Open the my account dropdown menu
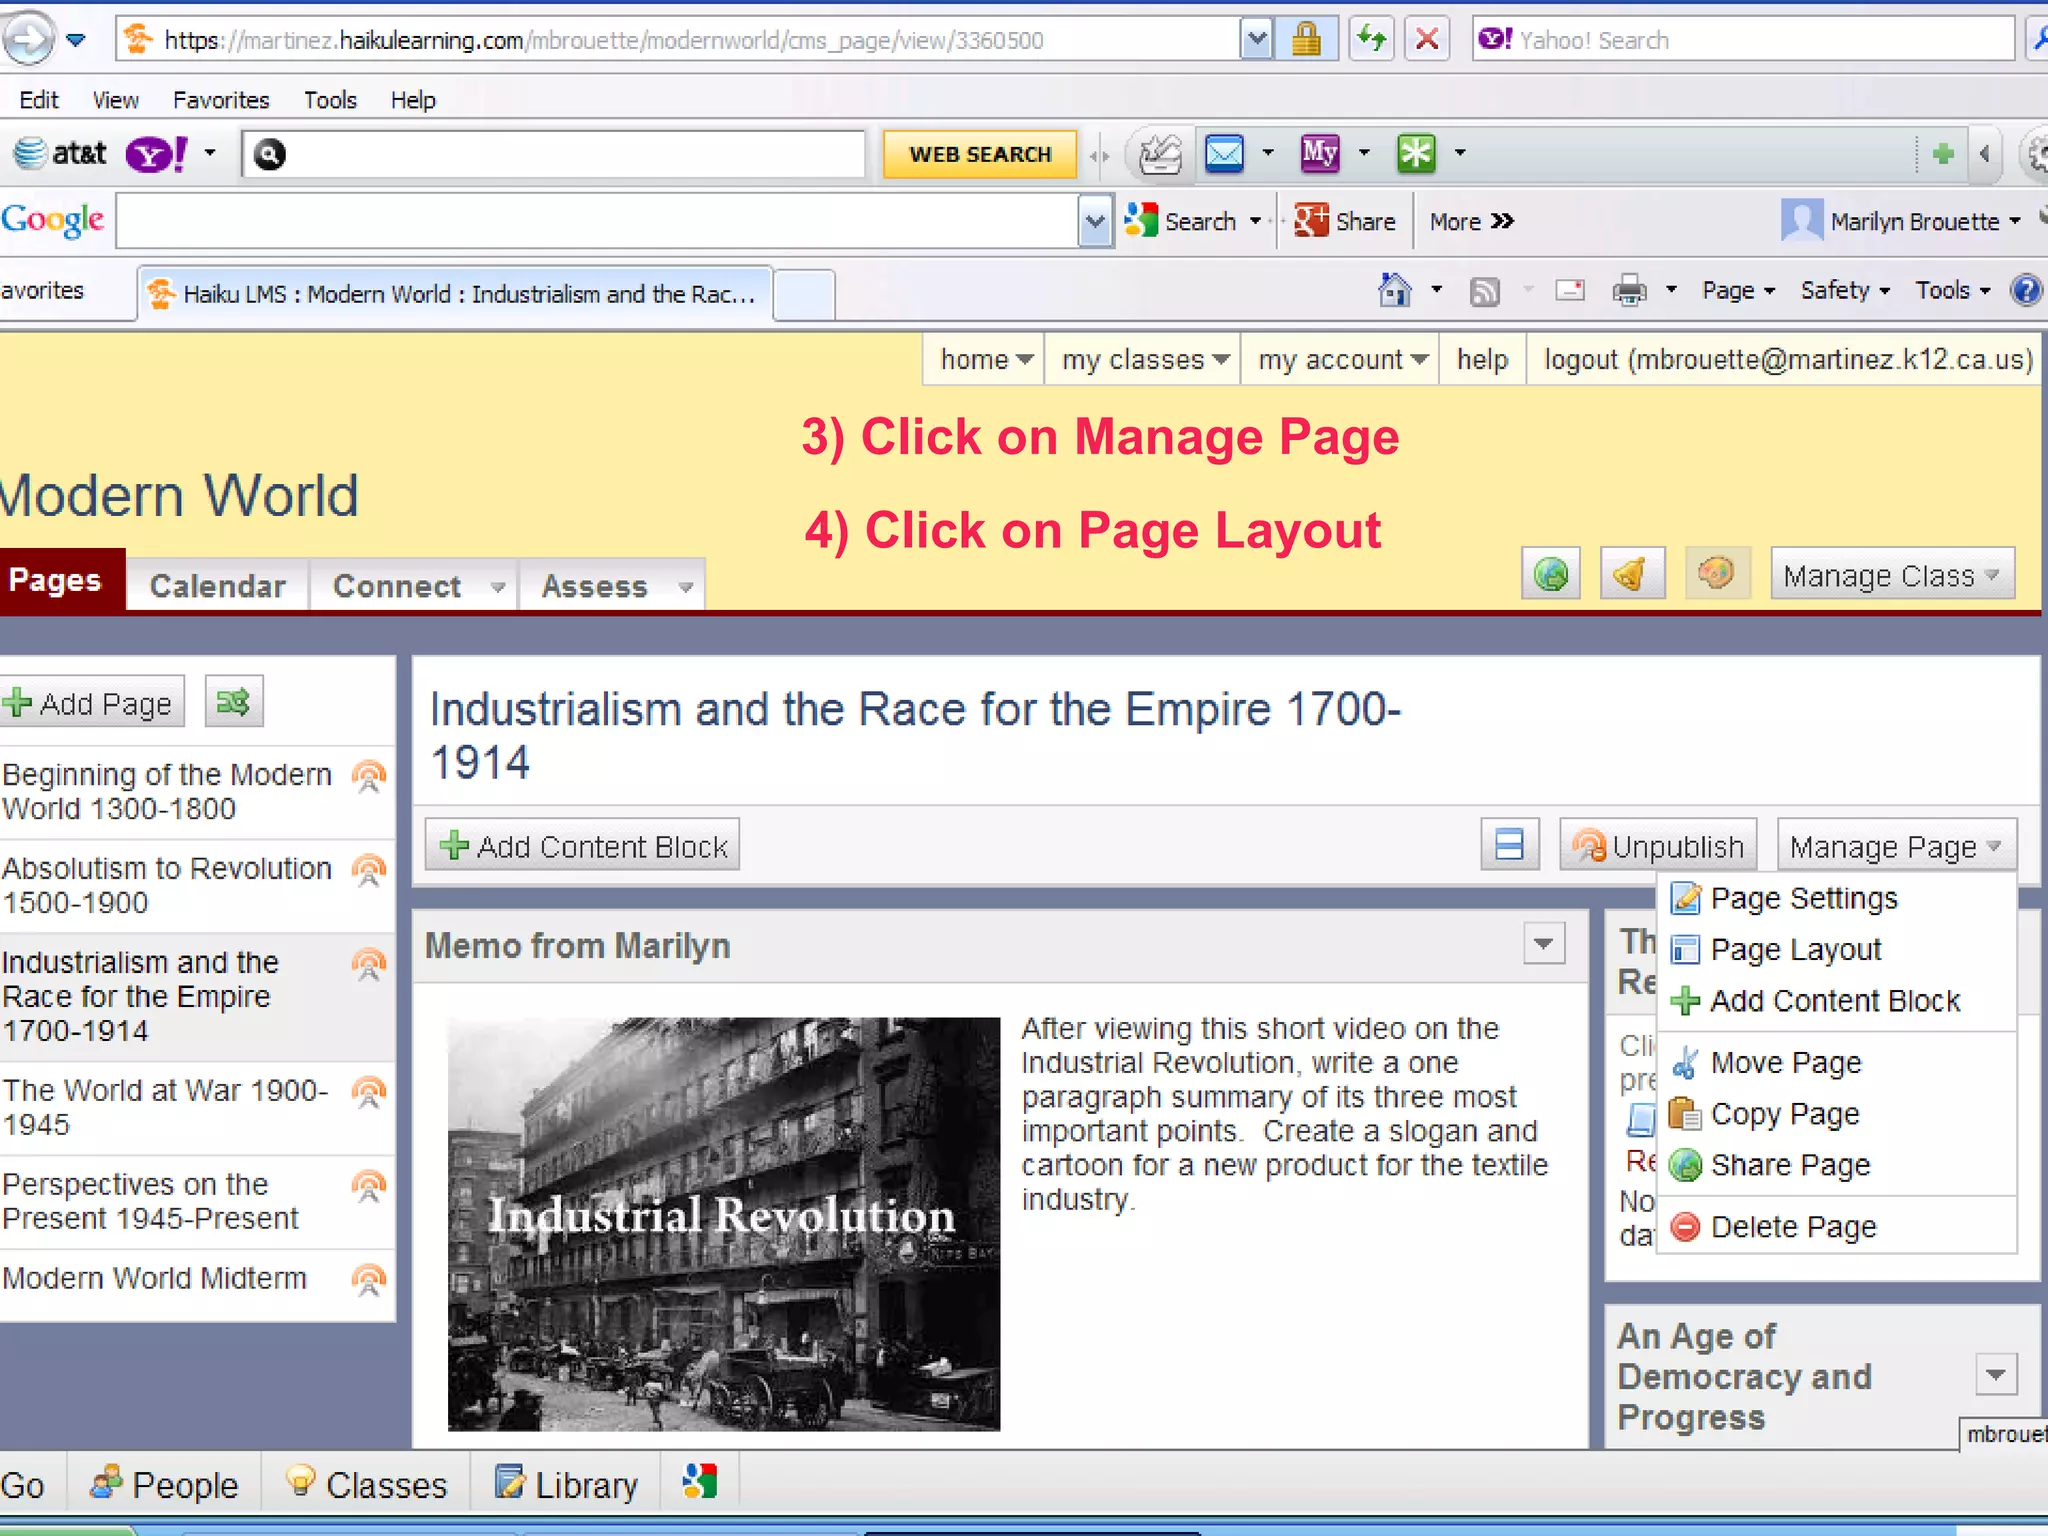Image resolution: width=2048 pixels, height=1536 pixels. click(x=1341, y=359)
